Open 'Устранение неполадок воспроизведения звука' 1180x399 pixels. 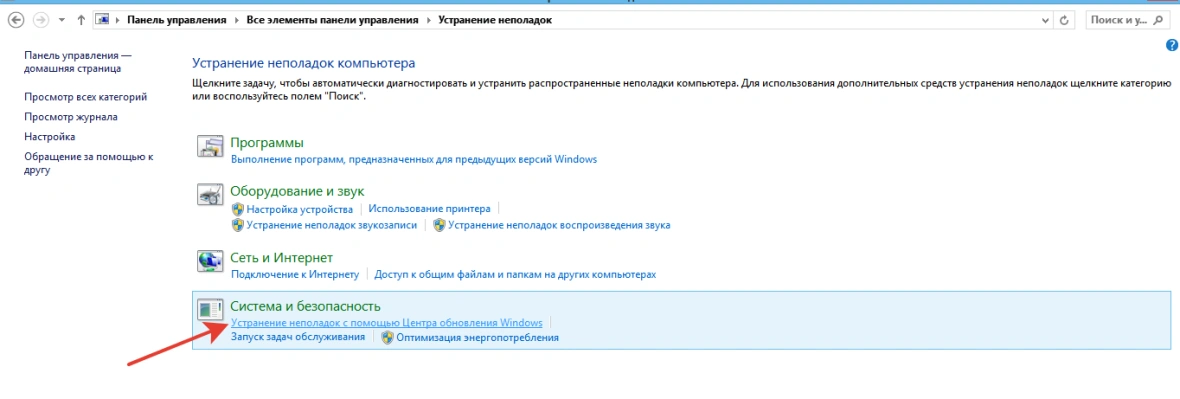[x=559, y=225]
